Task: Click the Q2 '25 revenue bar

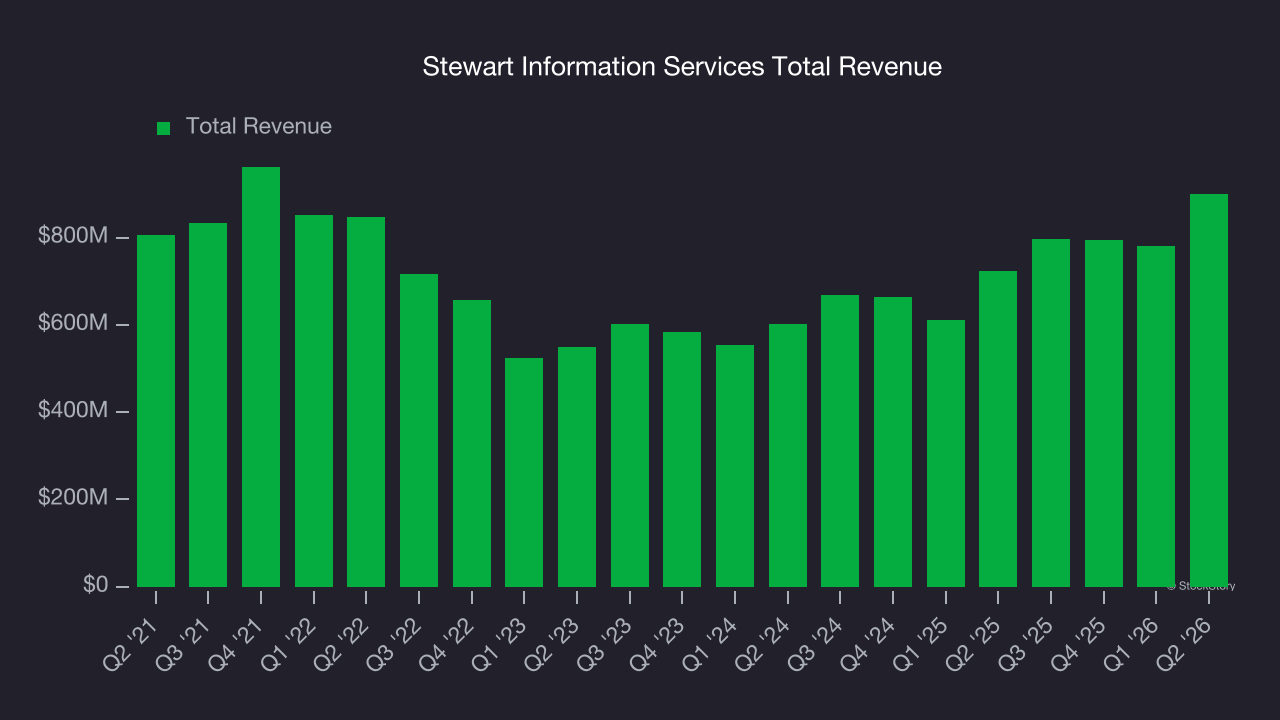Action: [998, 429]
